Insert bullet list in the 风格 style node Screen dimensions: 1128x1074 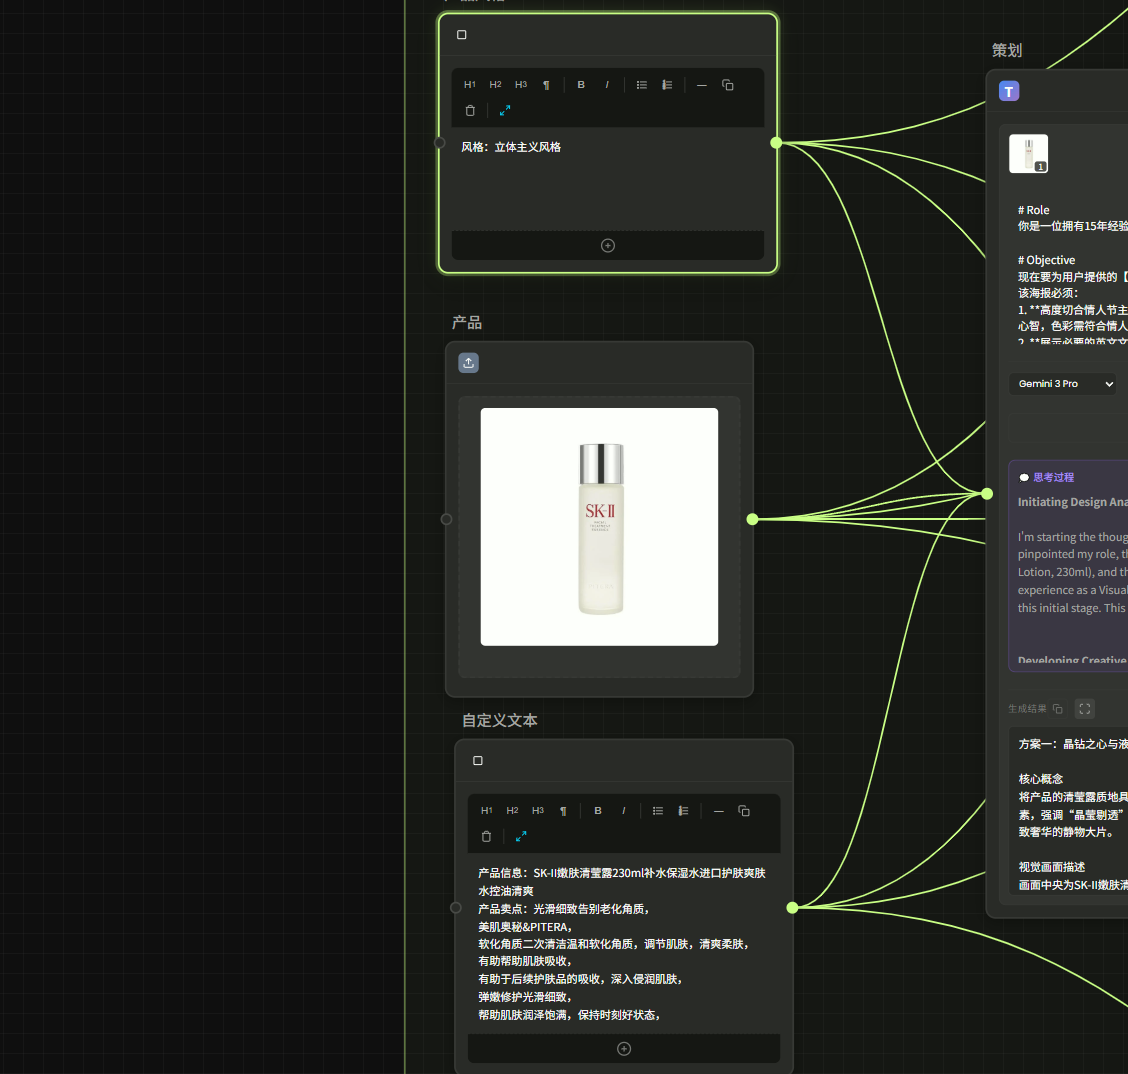(642, 85)
